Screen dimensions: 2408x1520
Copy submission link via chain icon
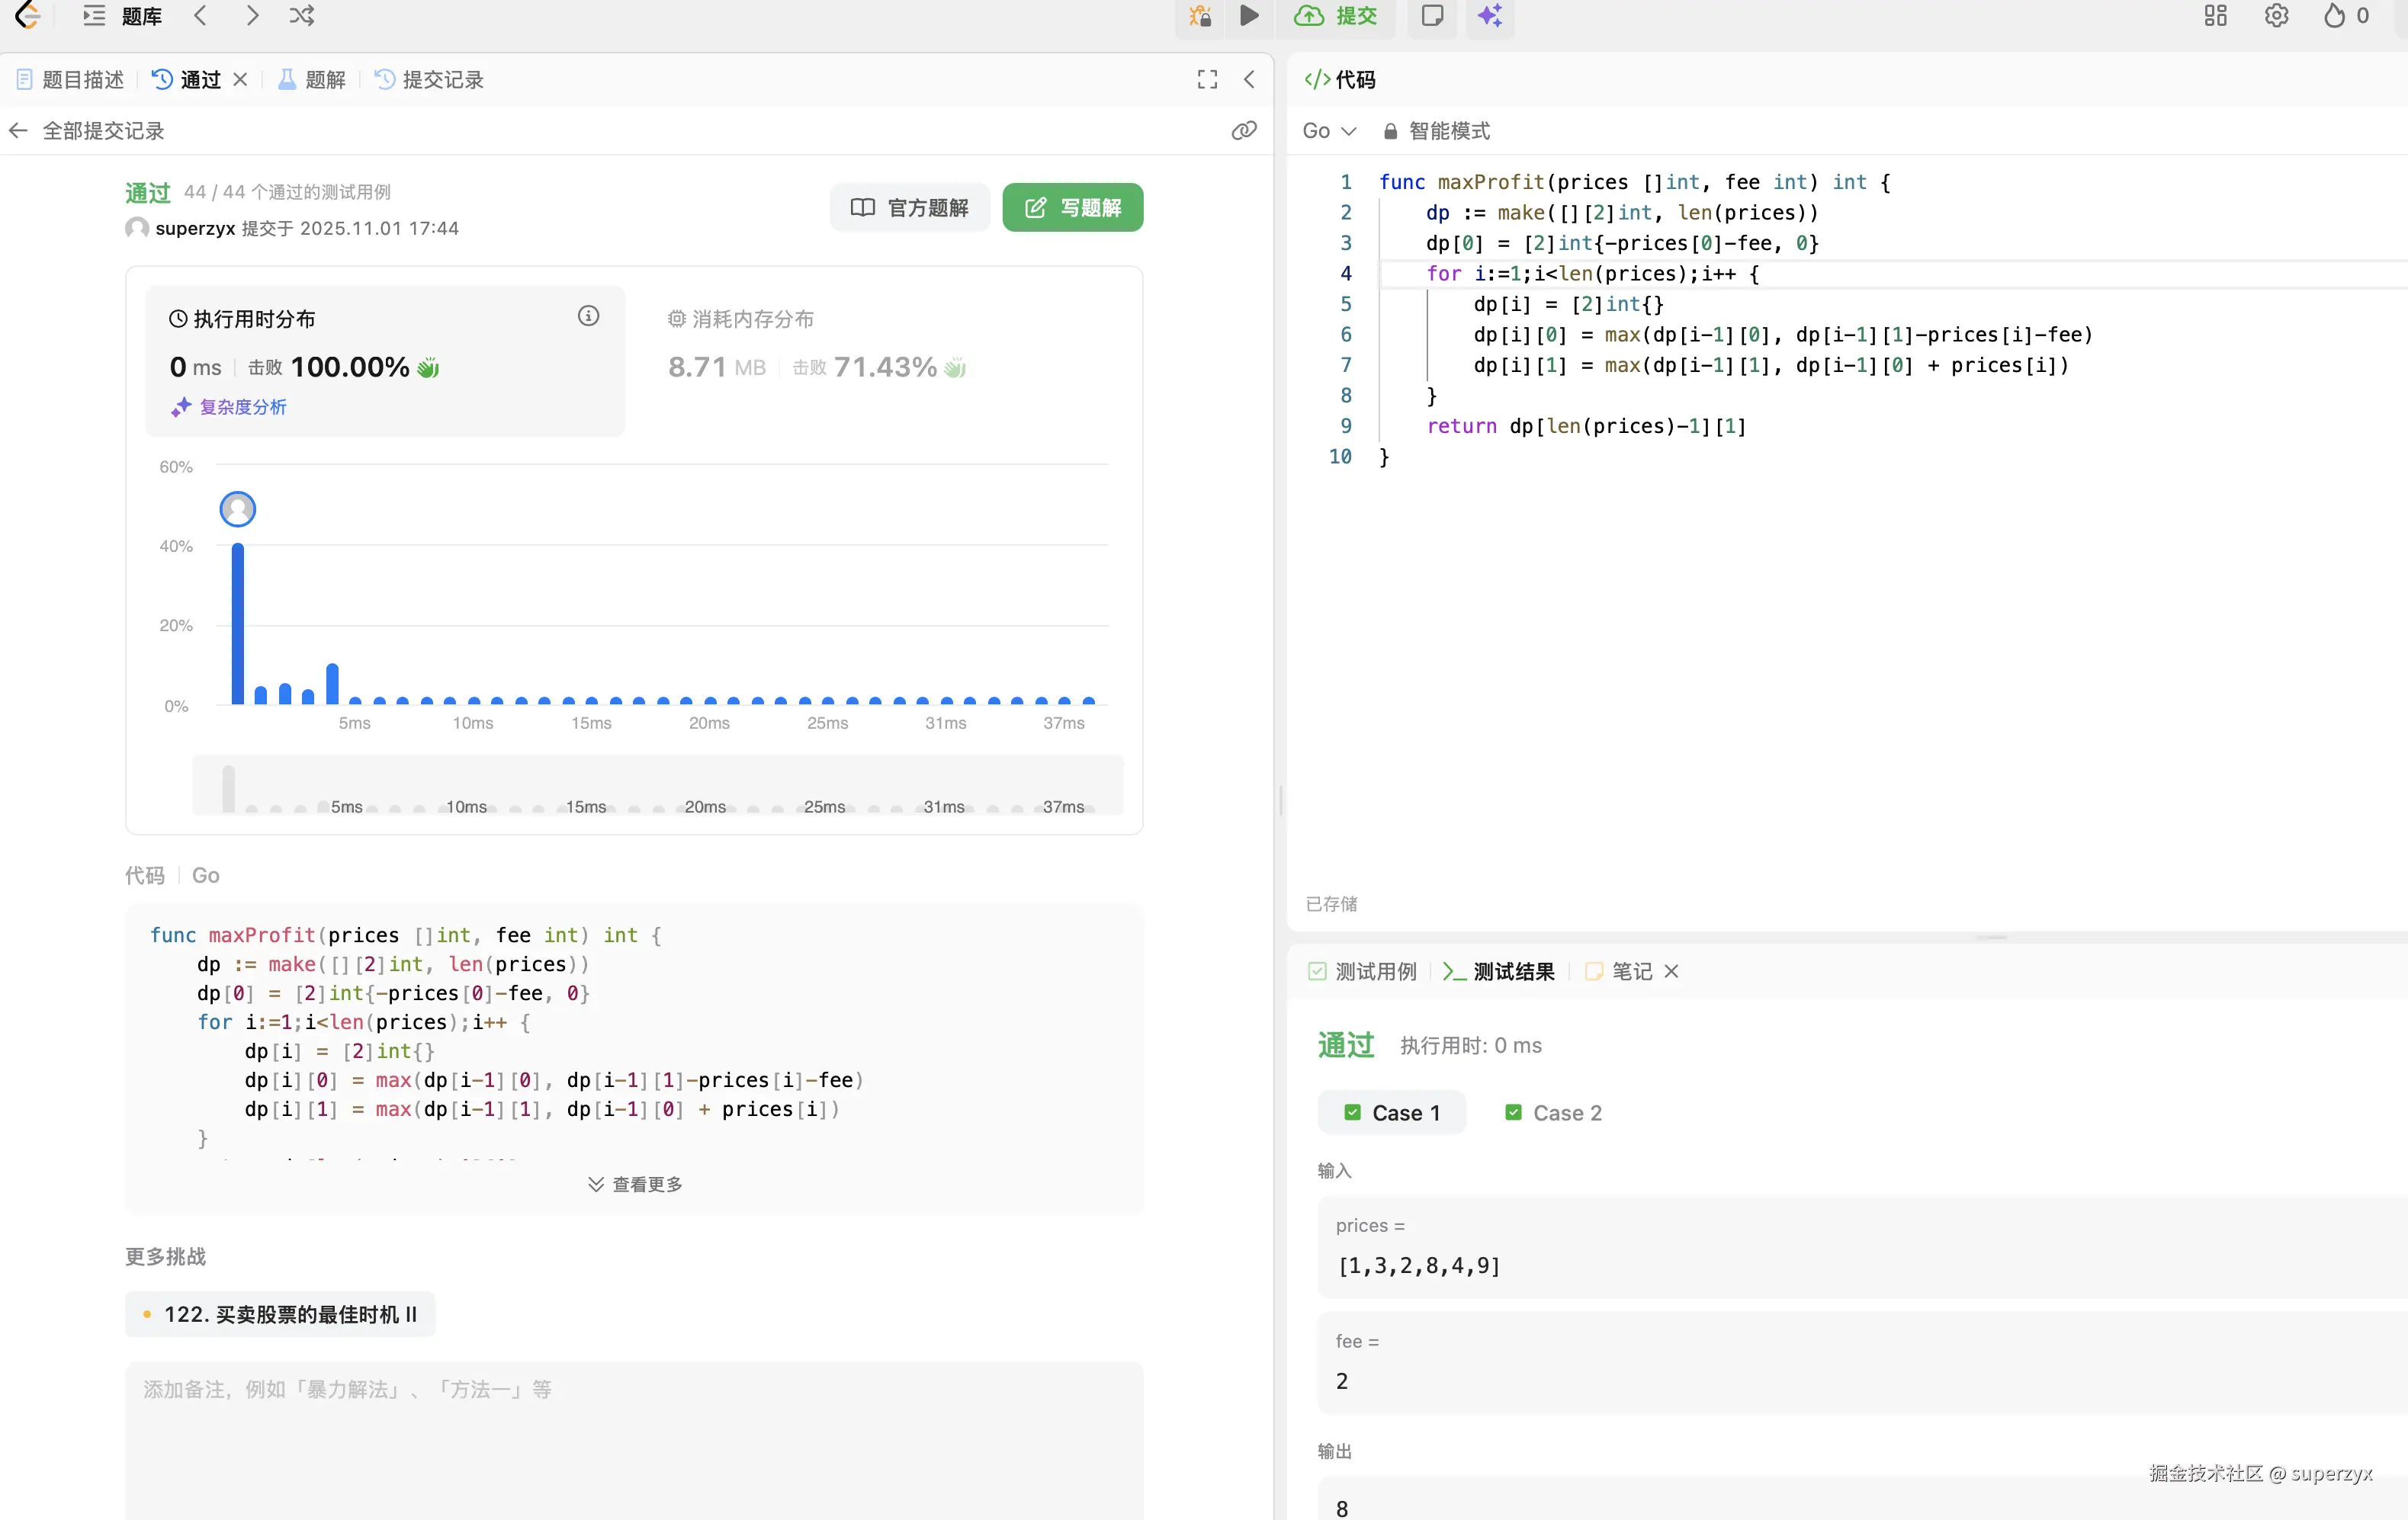[x=1243, y=130]
